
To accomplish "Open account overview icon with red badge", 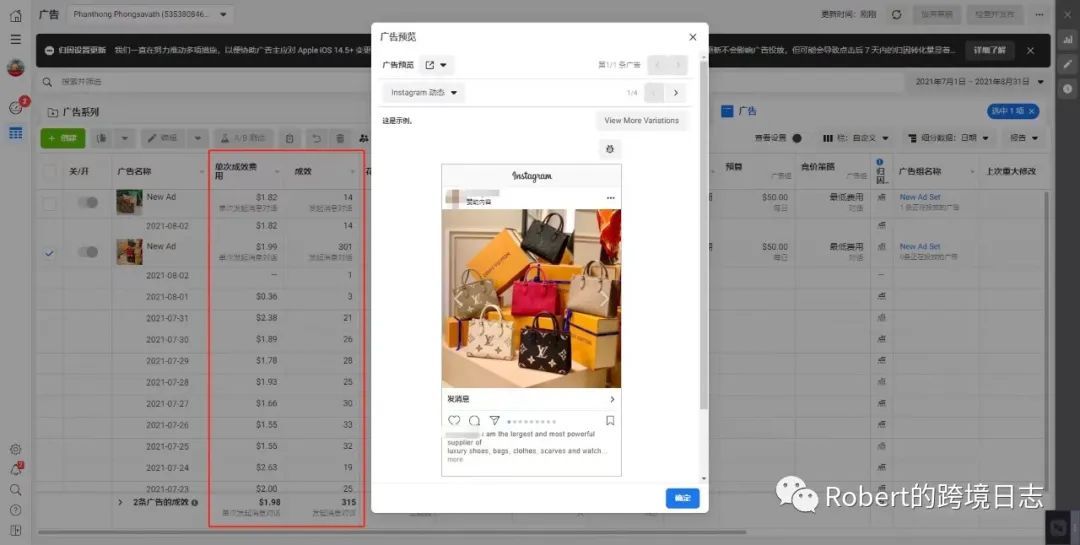I will (x=17, y=107).
